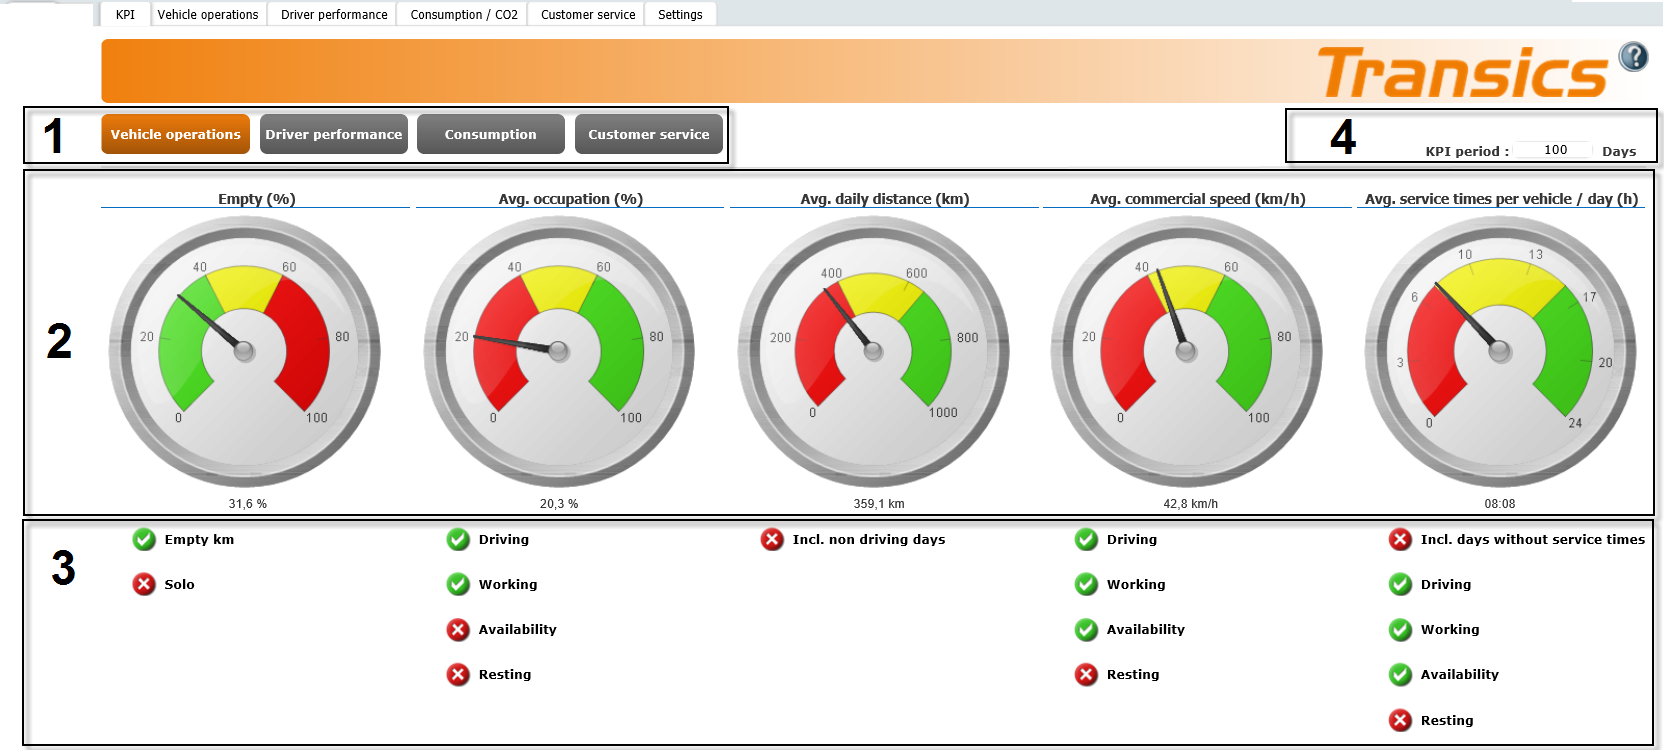Select the gray Consumption button
1664x750 pixels.
(490, 135)
